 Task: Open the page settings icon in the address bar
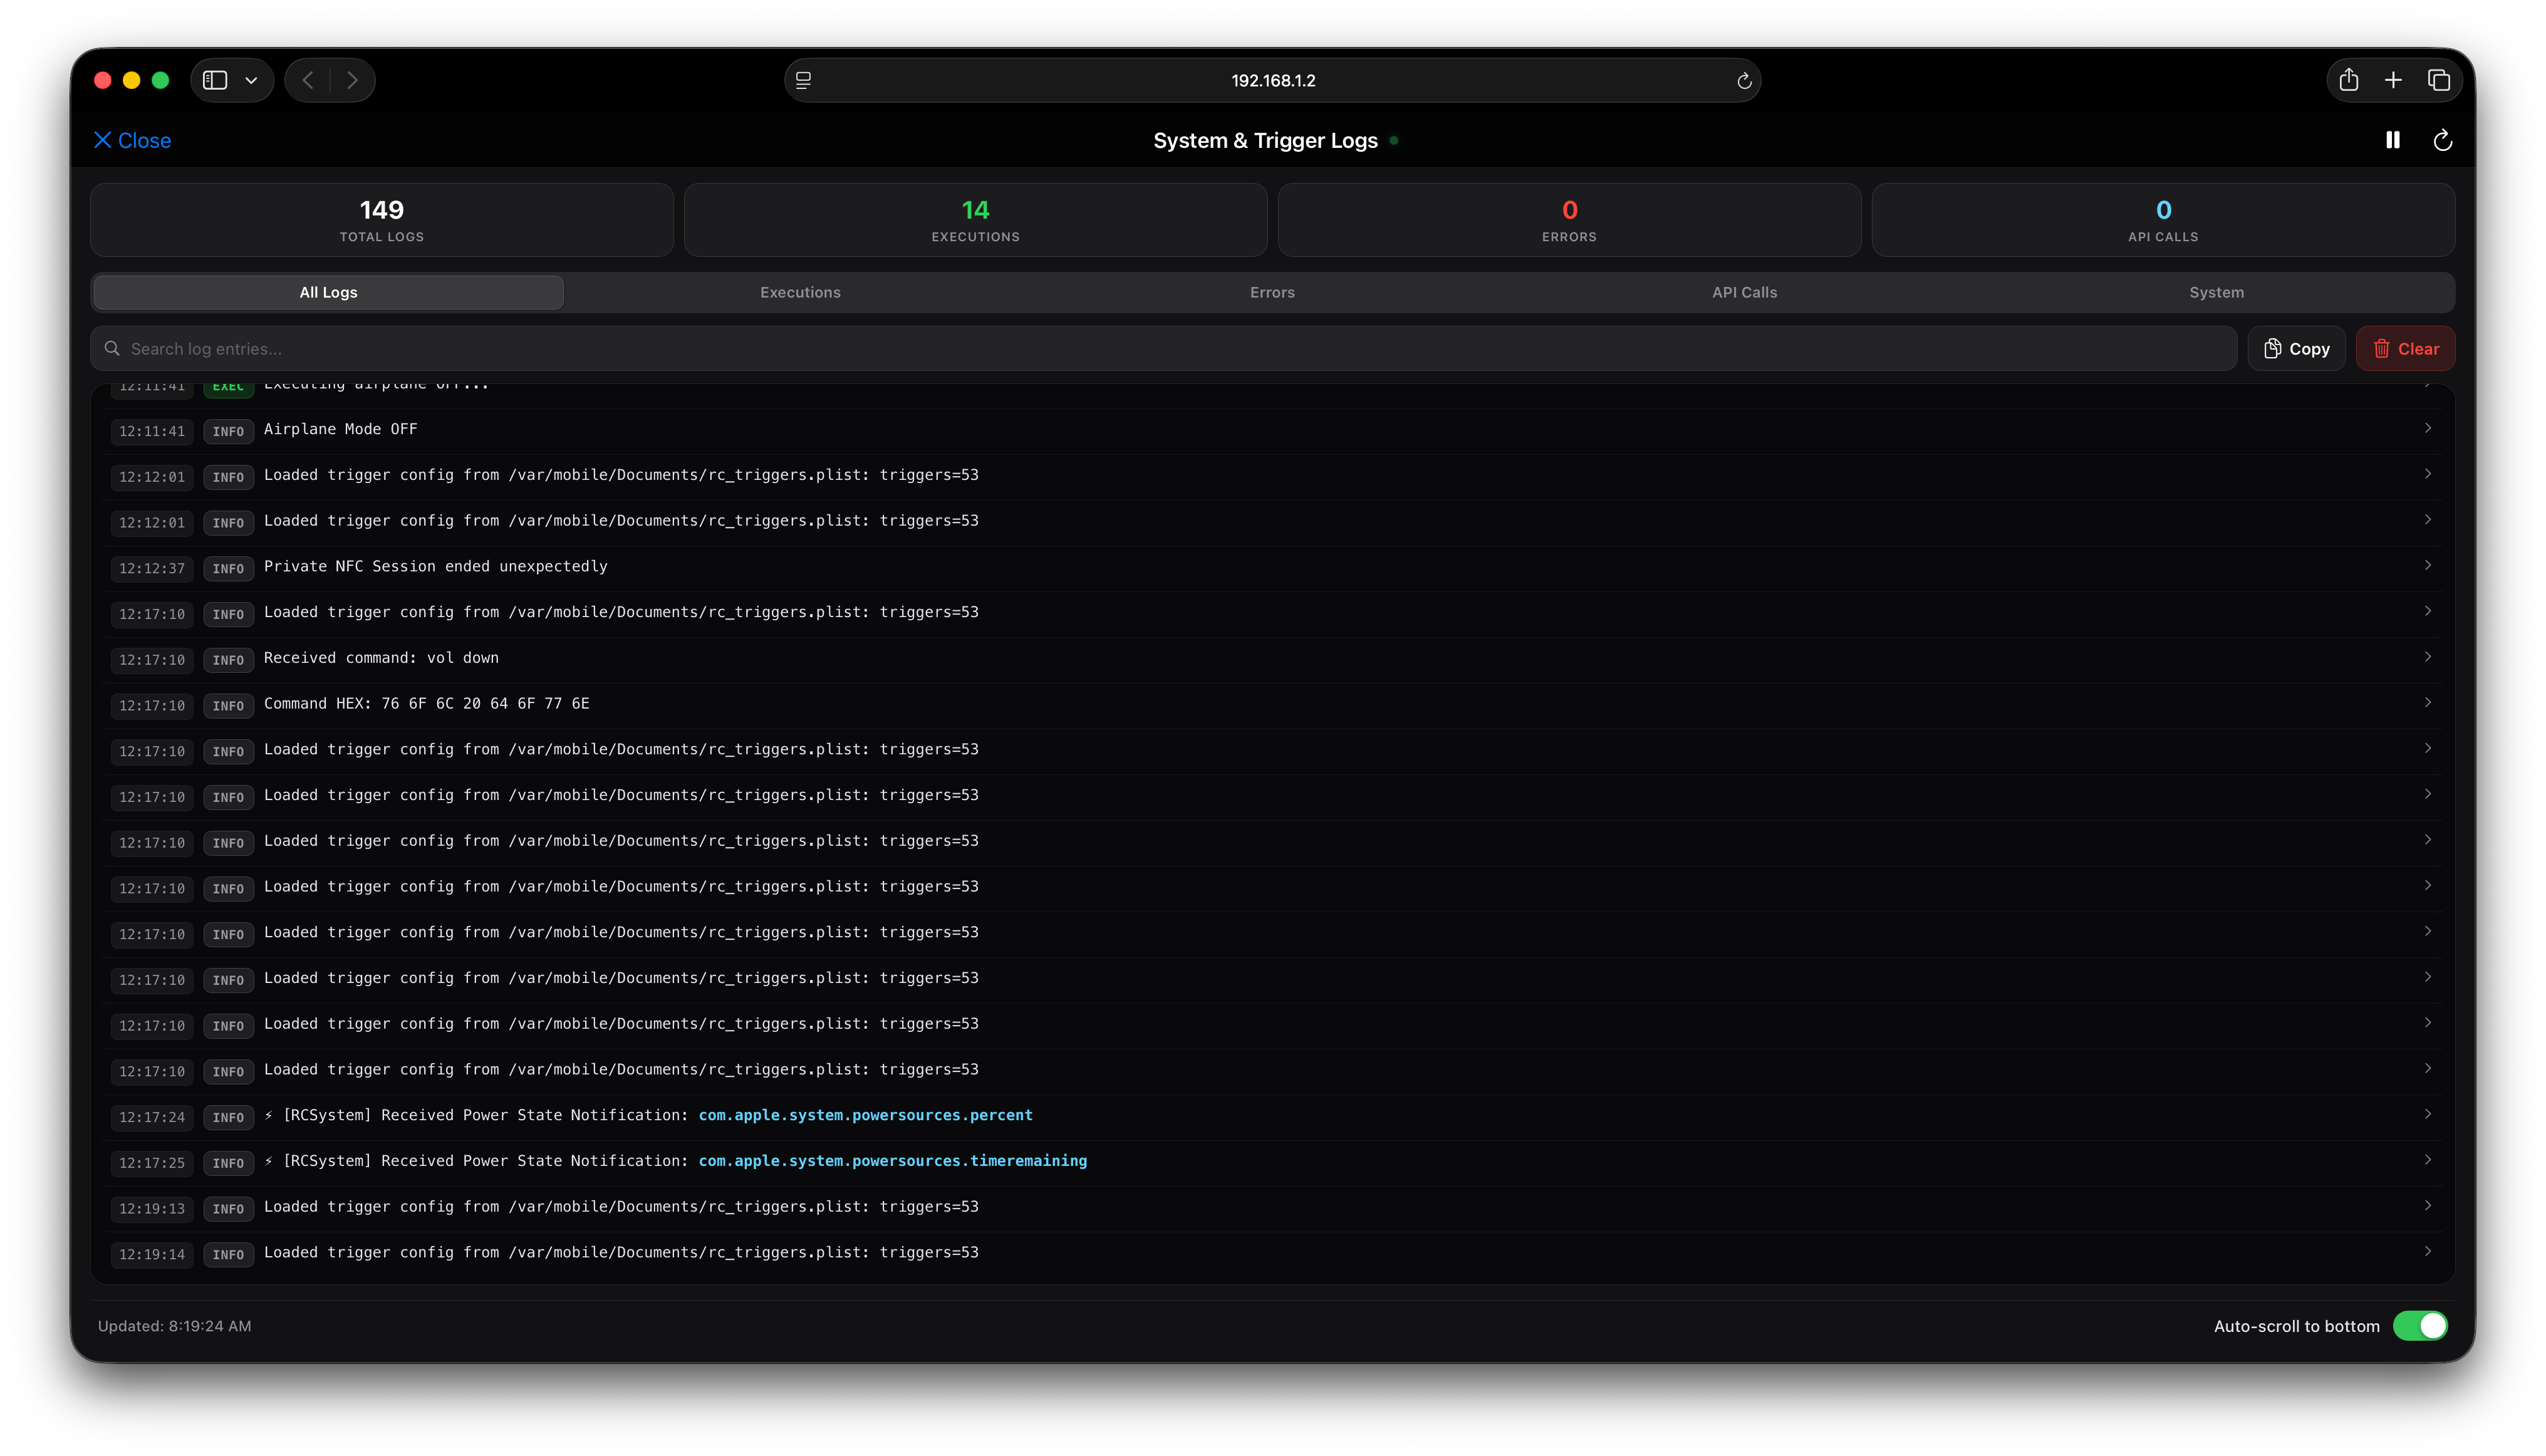click(x=803, y=81)
